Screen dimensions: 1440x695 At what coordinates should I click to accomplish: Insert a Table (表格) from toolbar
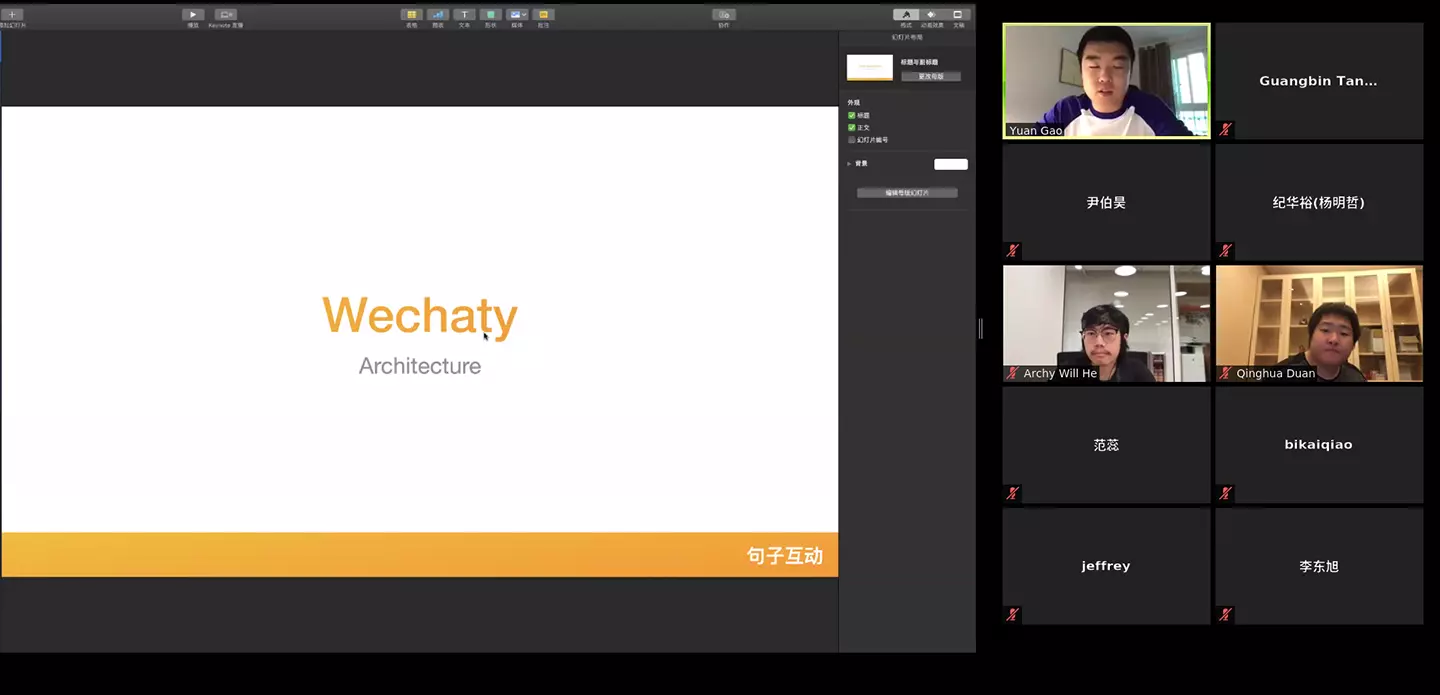(411, 15)
